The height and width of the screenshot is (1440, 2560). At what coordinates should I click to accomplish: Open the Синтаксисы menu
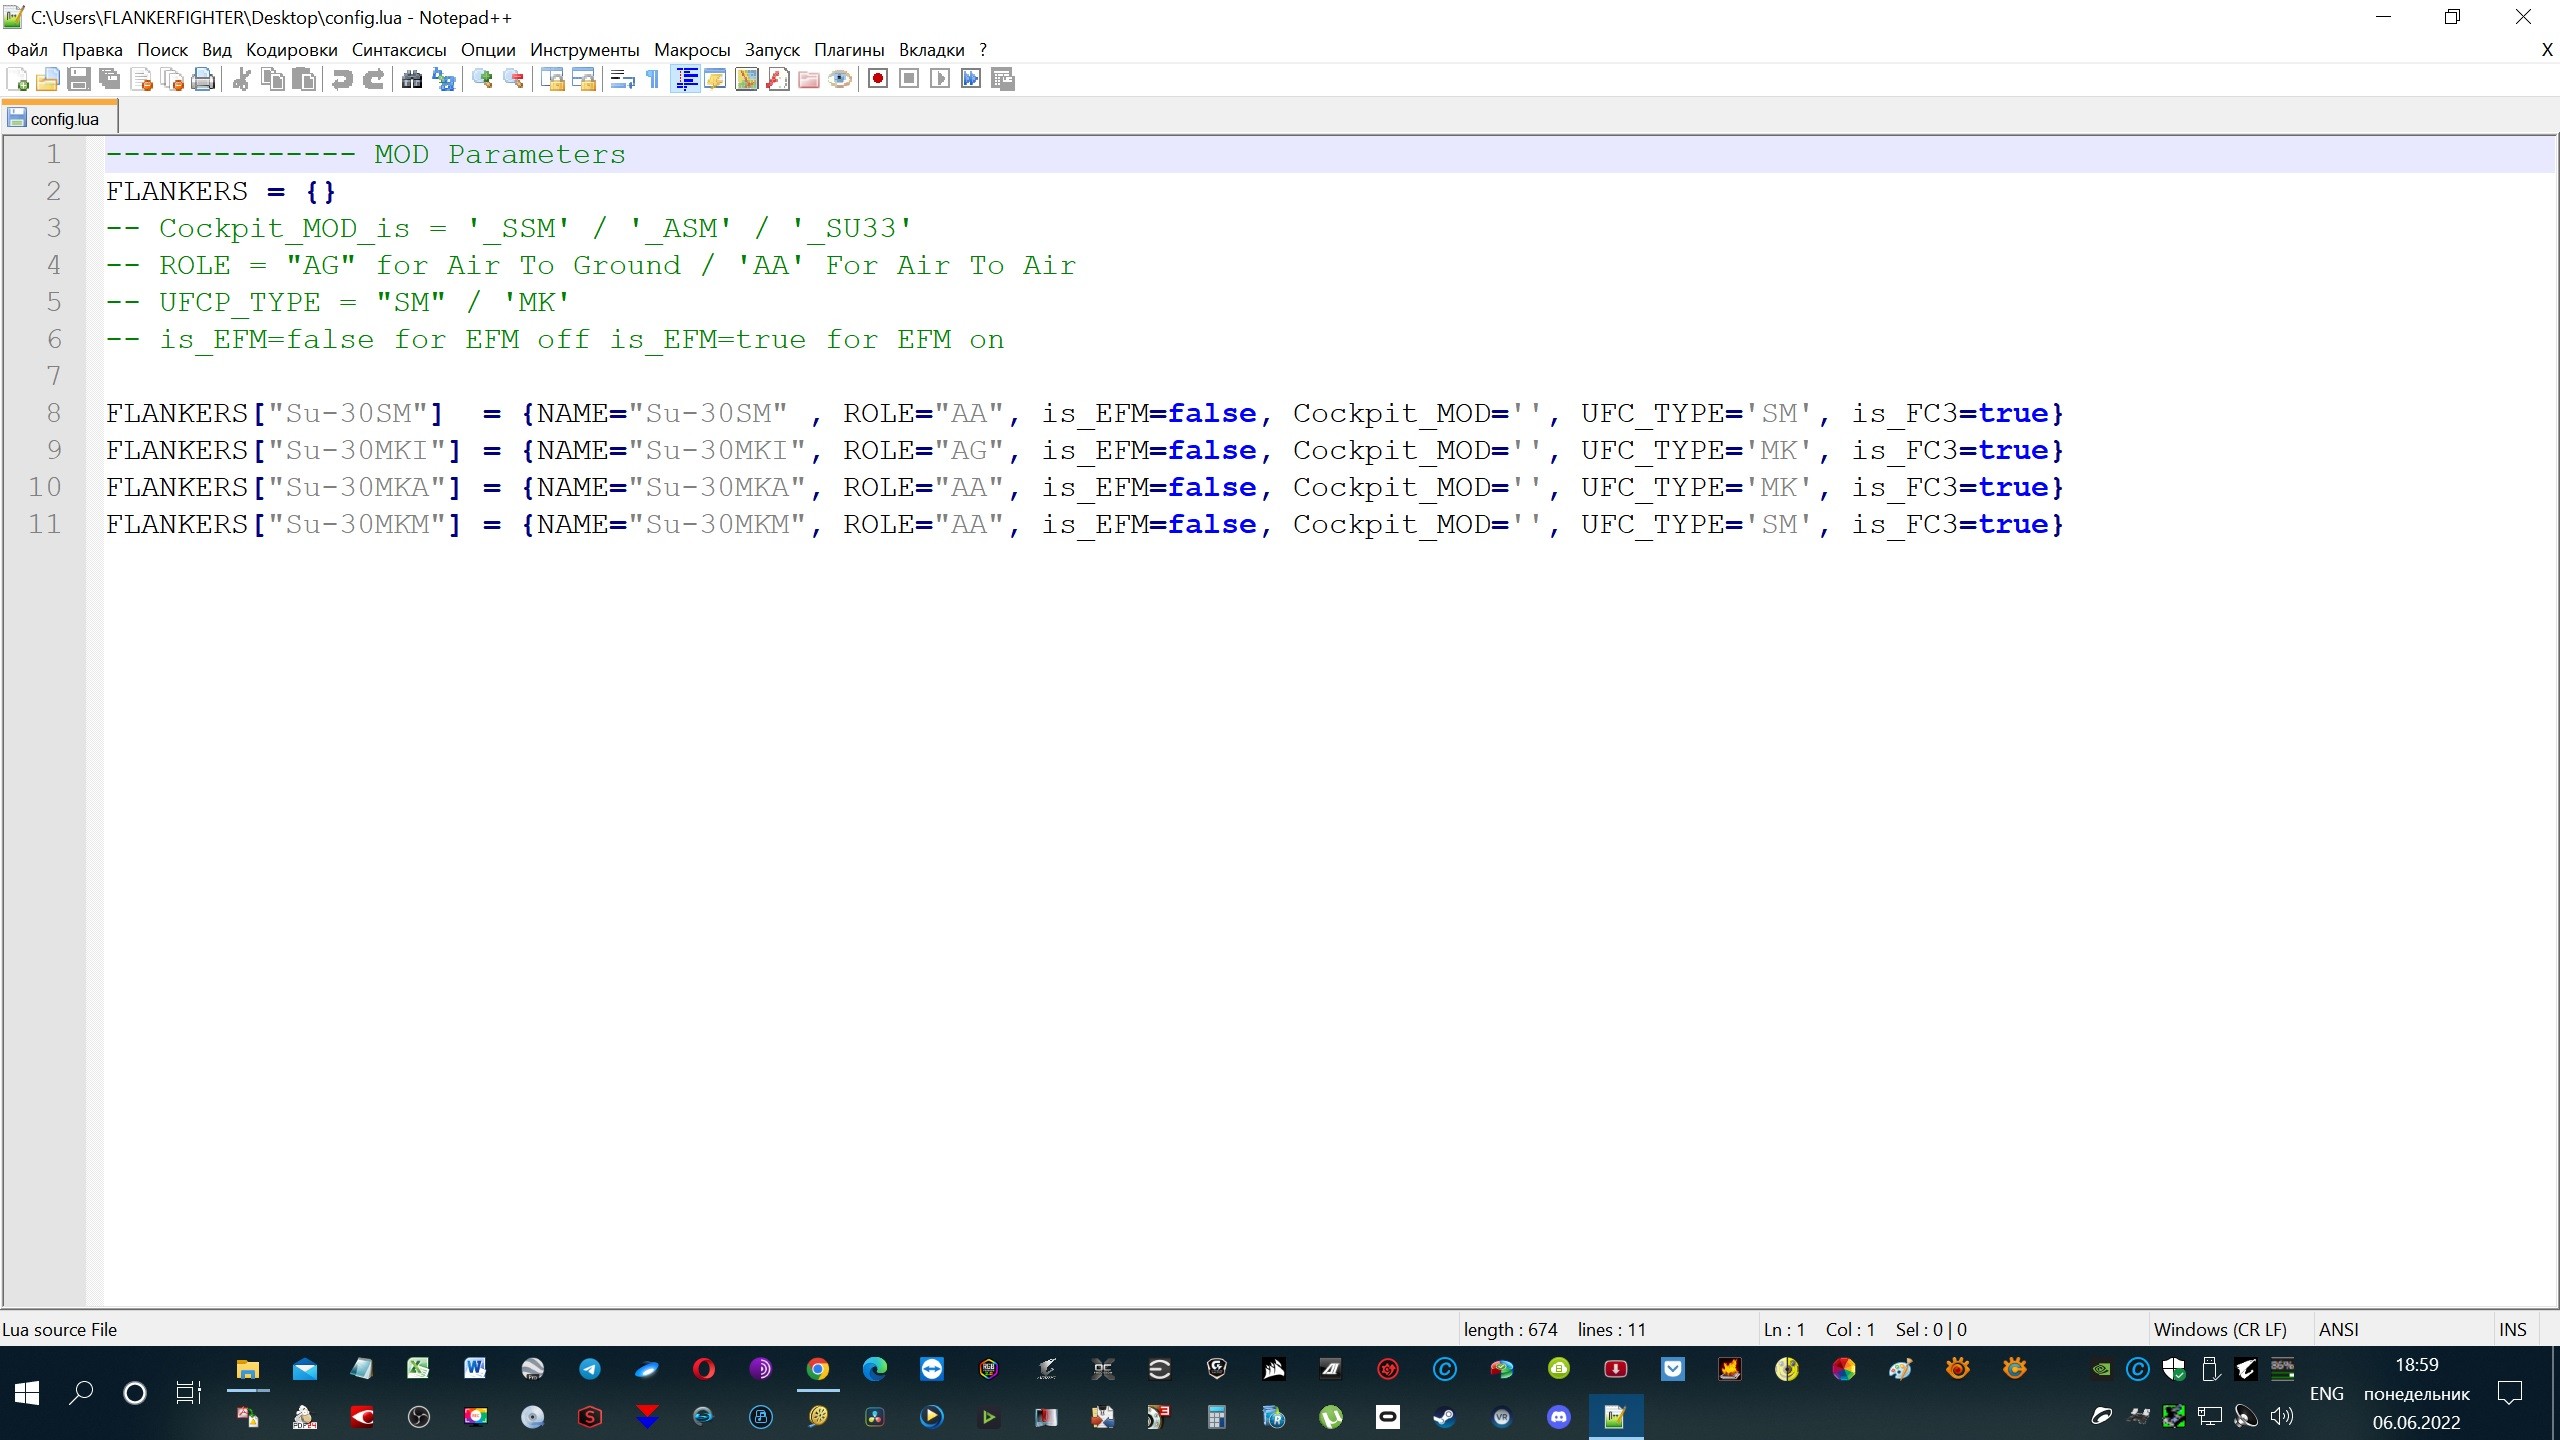399,50
